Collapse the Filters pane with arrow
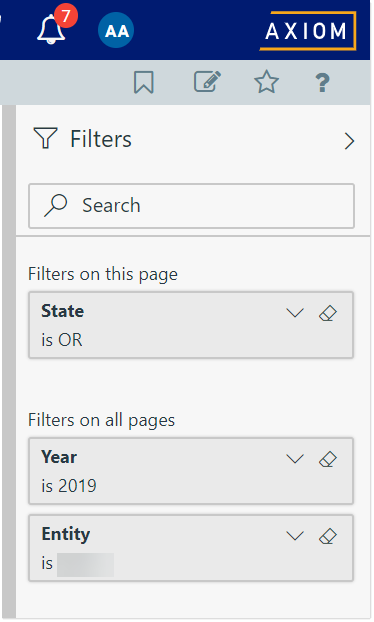Image resolution: width=374 pixels, height=622 pixels. 349,141
